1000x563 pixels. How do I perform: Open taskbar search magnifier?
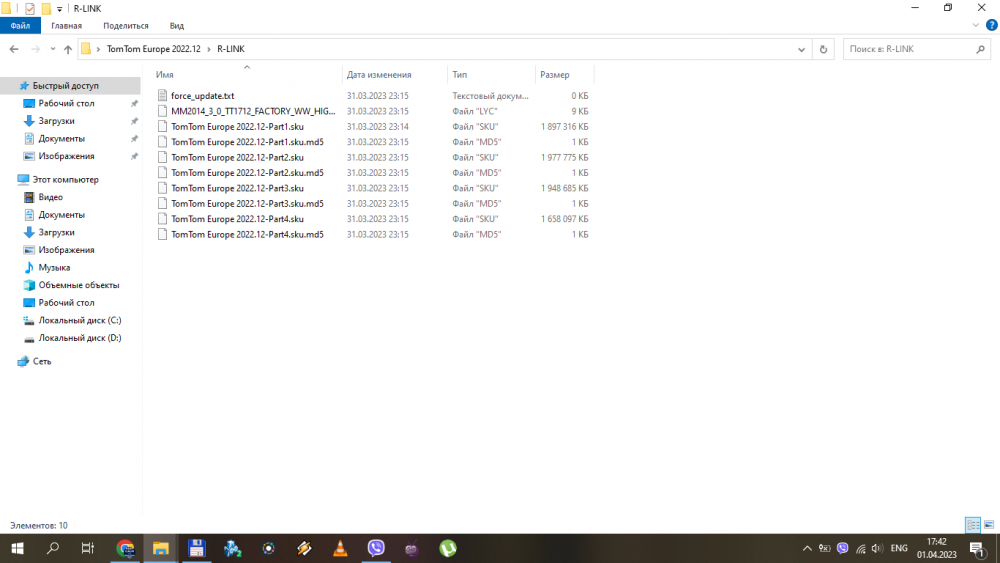click(x=53, y=548)
